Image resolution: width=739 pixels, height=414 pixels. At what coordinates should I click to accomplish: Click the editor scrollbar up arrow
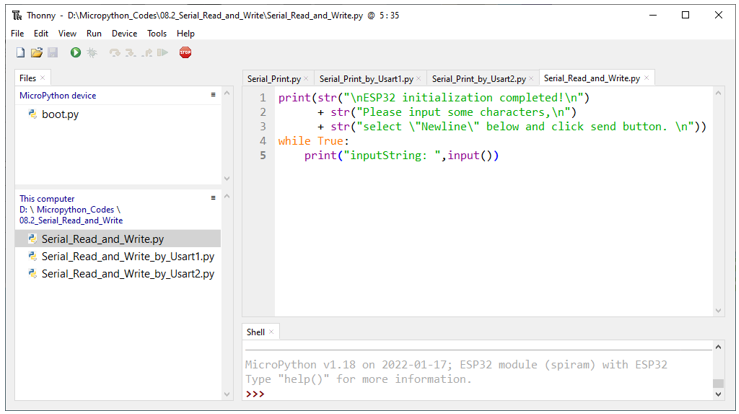(x=718, y=93)
